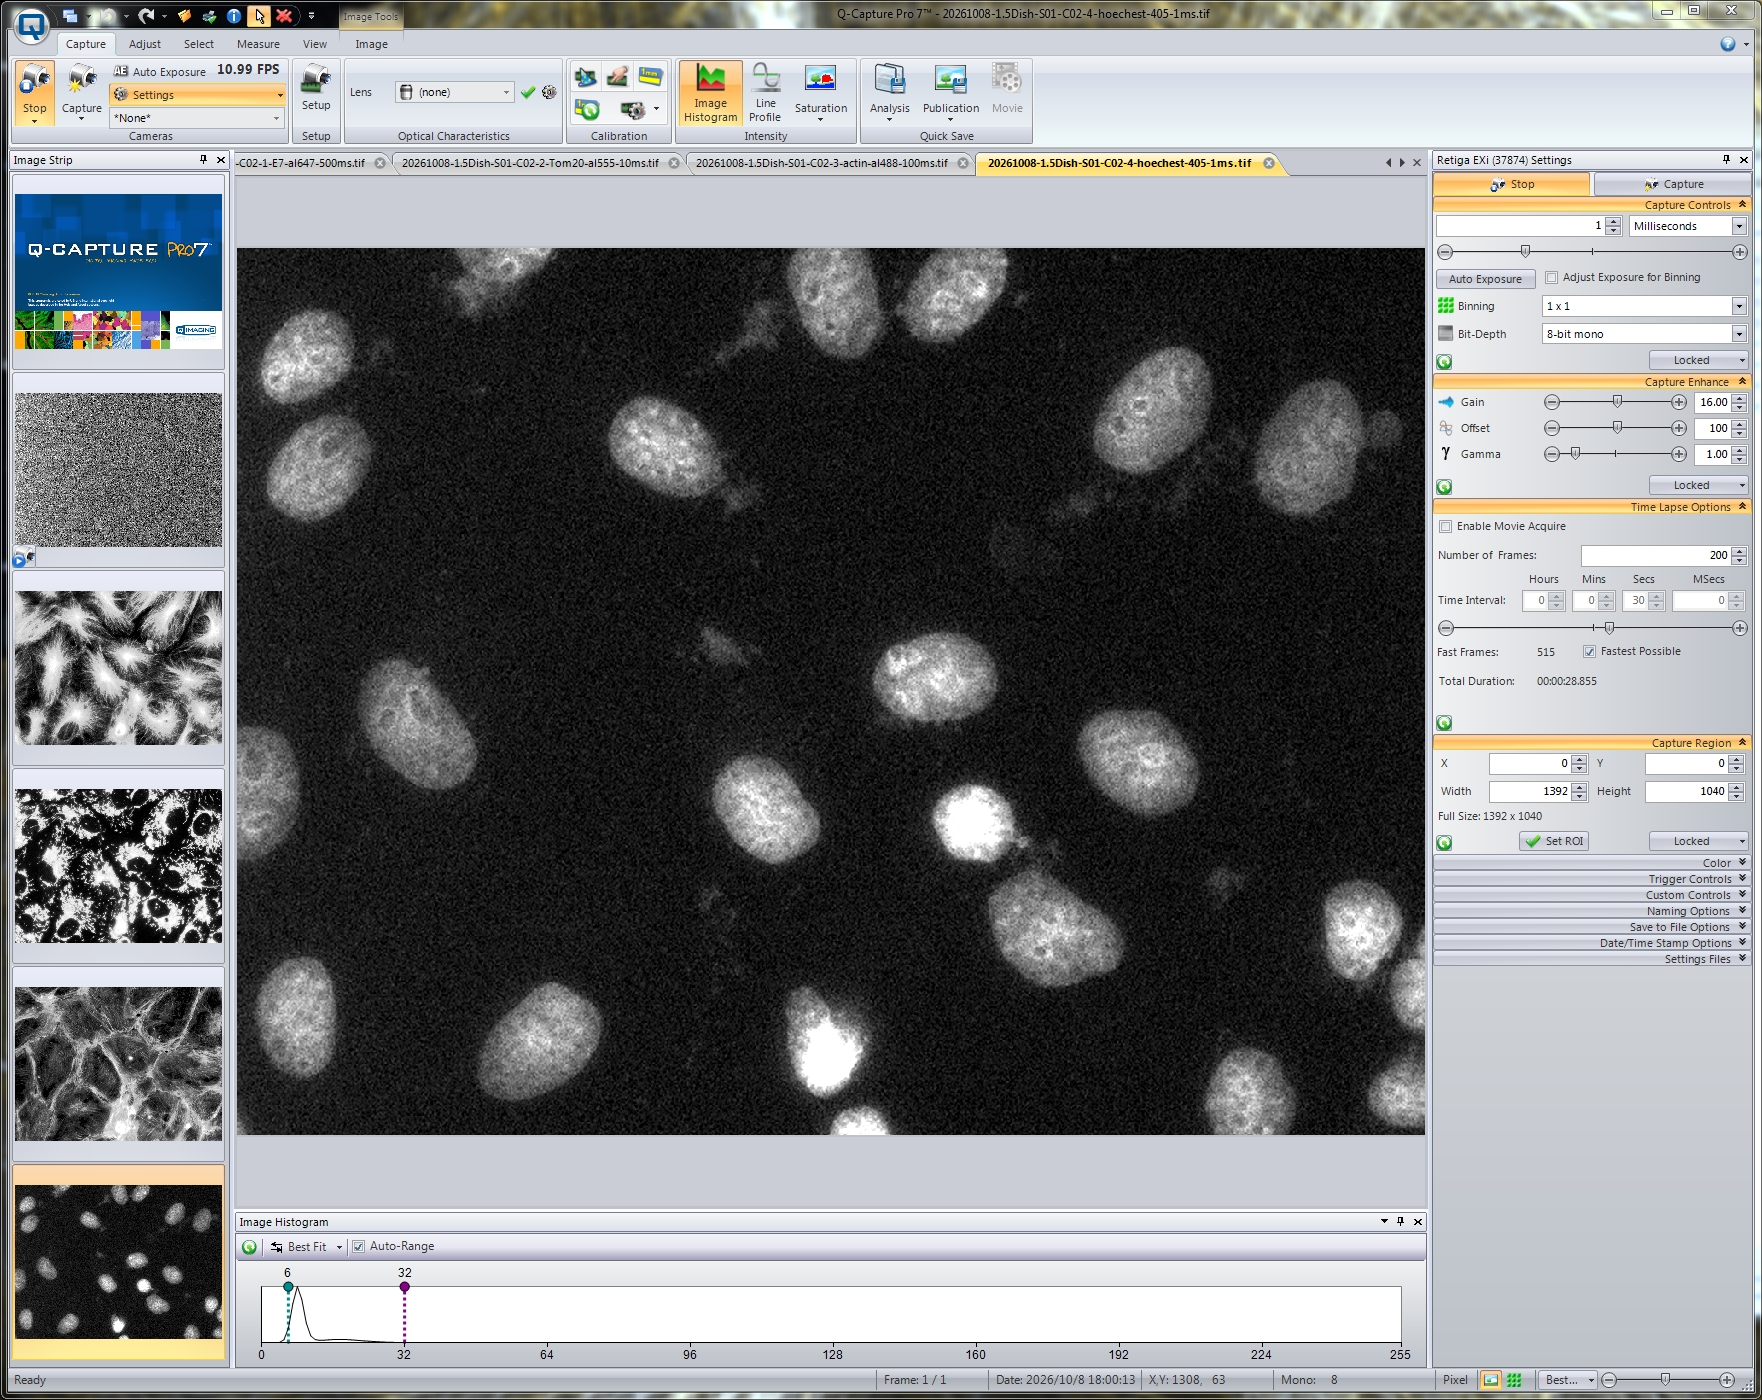Open the Tom20-al555-10ms.tif document tab
The width and height of the screenshot is (1762, 1400).
coord(530,163)
